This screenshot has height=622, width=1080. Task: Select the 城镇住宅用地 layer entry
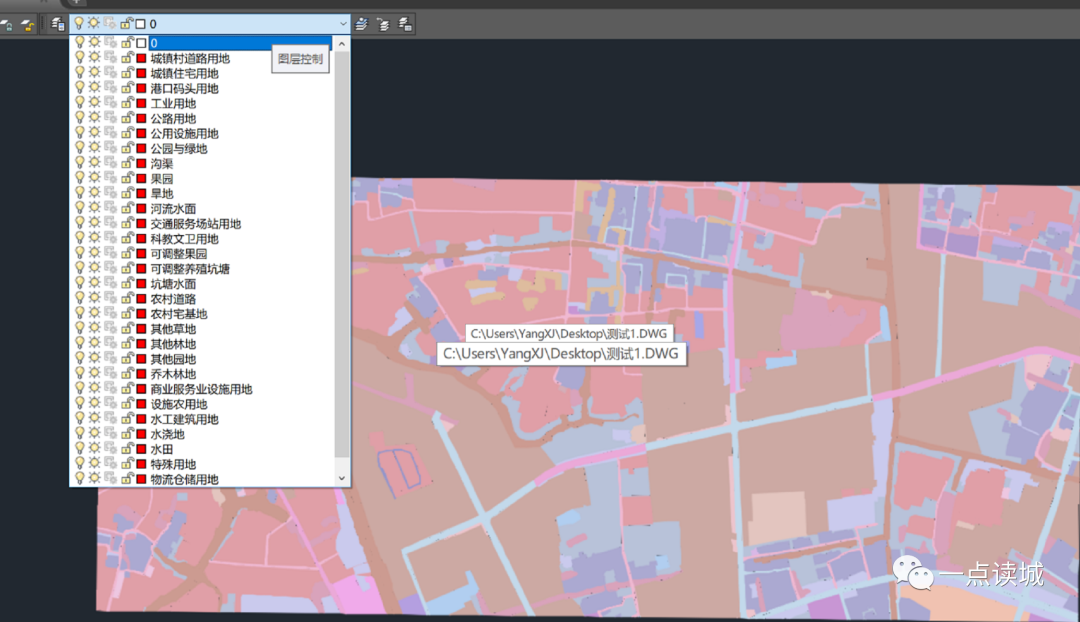pos(184,73)
